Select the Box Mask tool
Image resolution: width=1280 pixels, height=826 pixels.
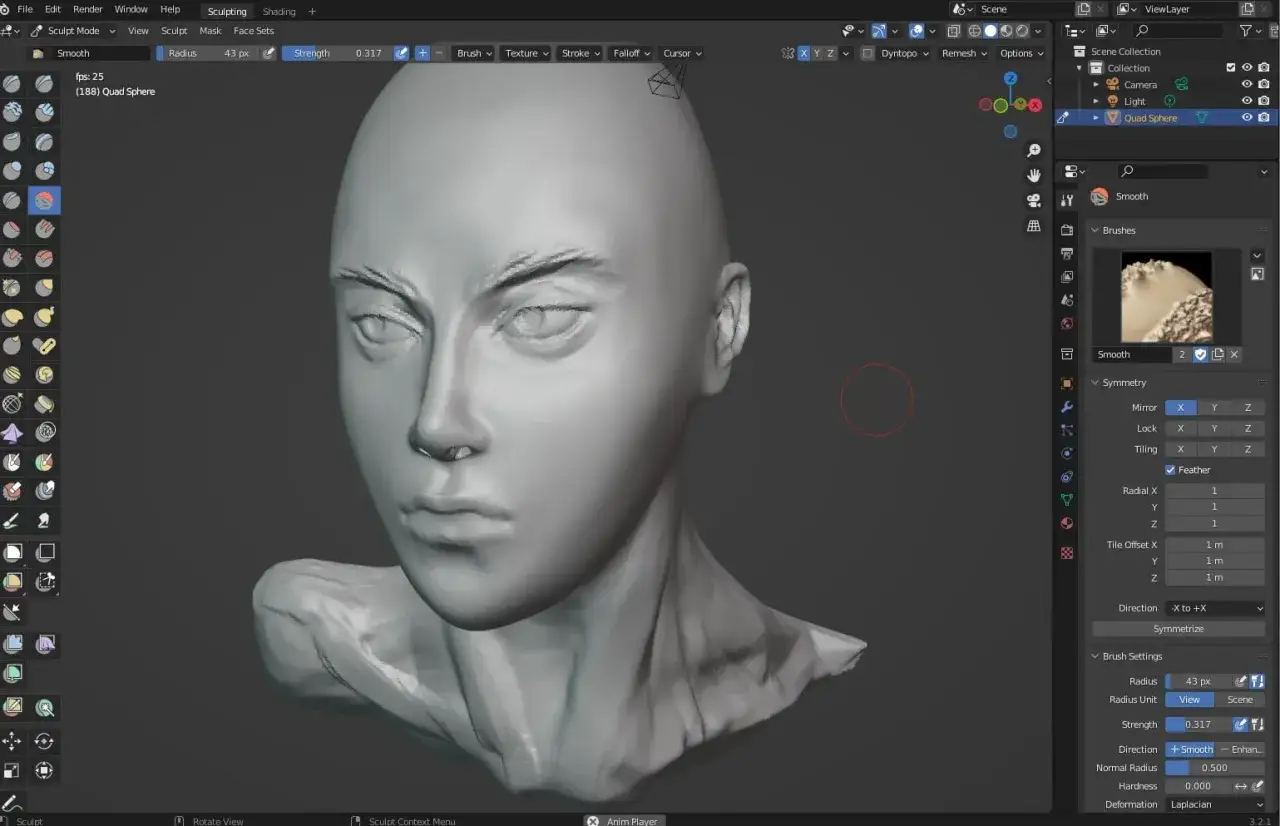[12, 552]
